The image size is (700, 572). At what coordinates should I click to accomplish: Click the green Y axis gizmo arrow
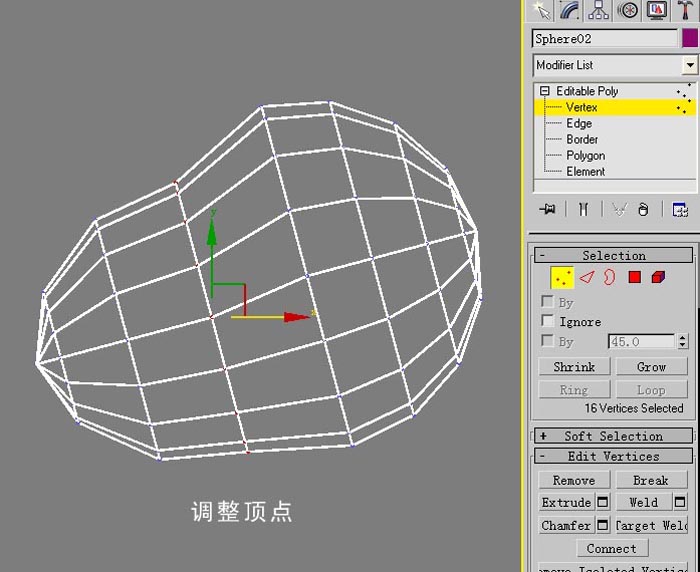pyautogui.click(x=212, y=232)
